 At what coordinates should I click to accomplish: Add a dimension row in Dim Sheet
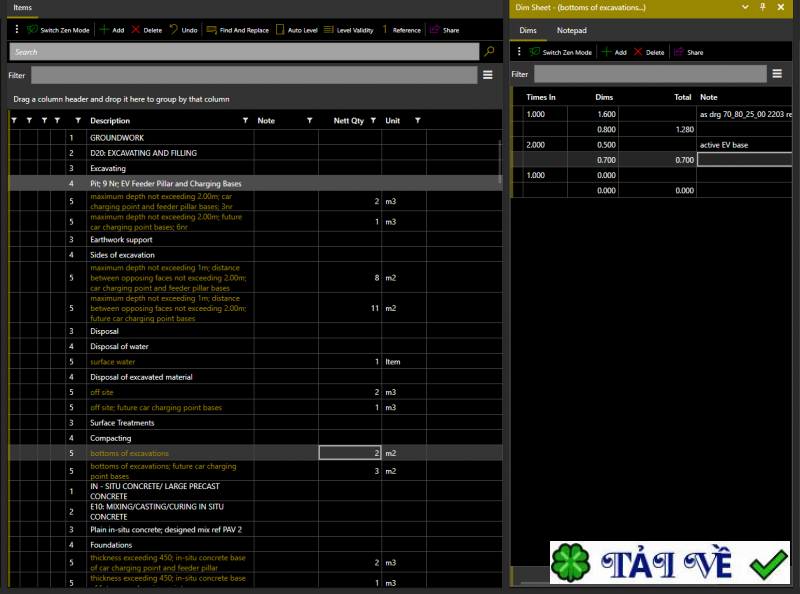click(x=614, y=52)
